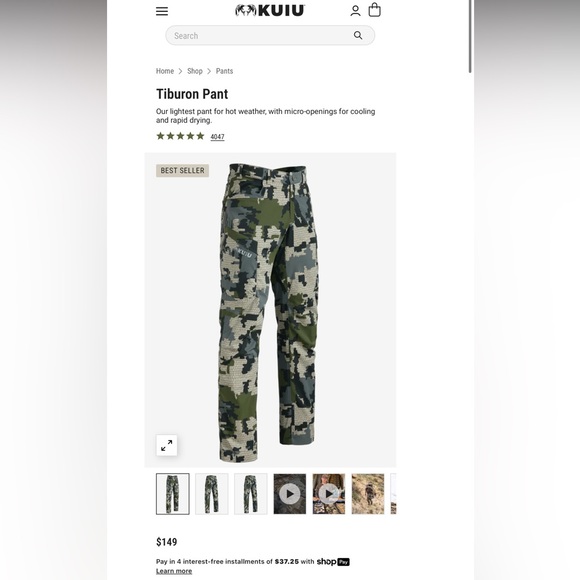The image size is (580, 580).
Task: Open the hamburger navigation menu
Action: click(x=162, y=11)
